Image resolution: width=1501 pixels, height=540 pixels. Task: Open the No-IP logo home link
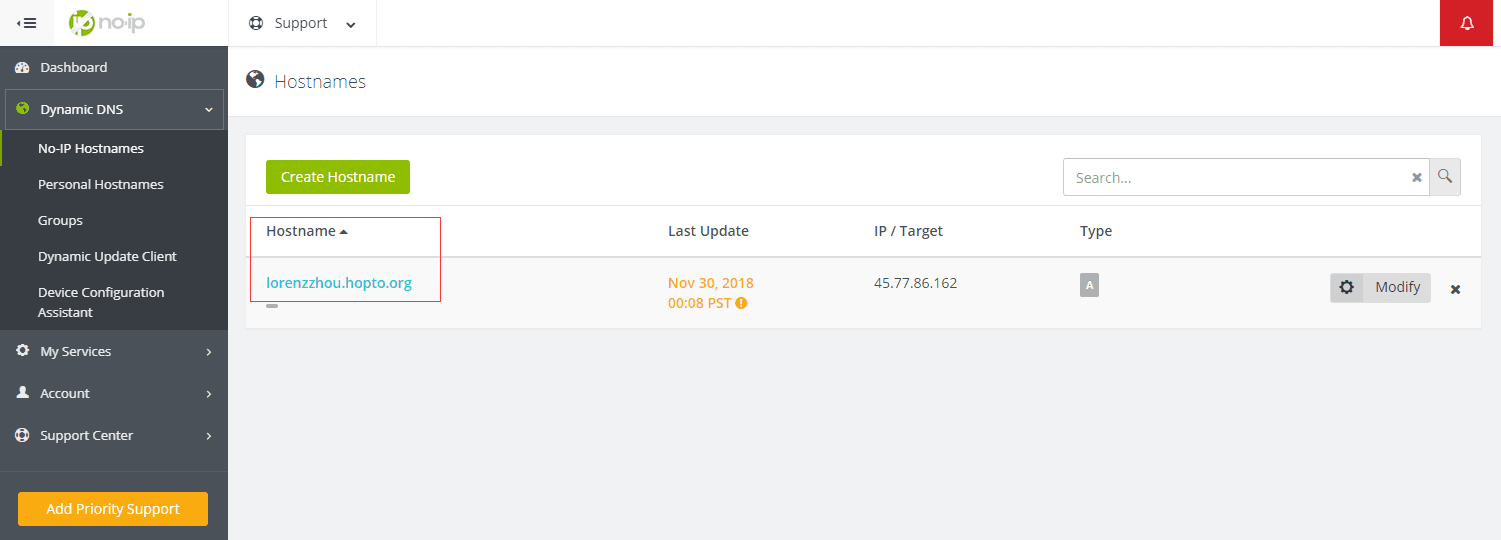pyautogui.click(x=107, y=22)
